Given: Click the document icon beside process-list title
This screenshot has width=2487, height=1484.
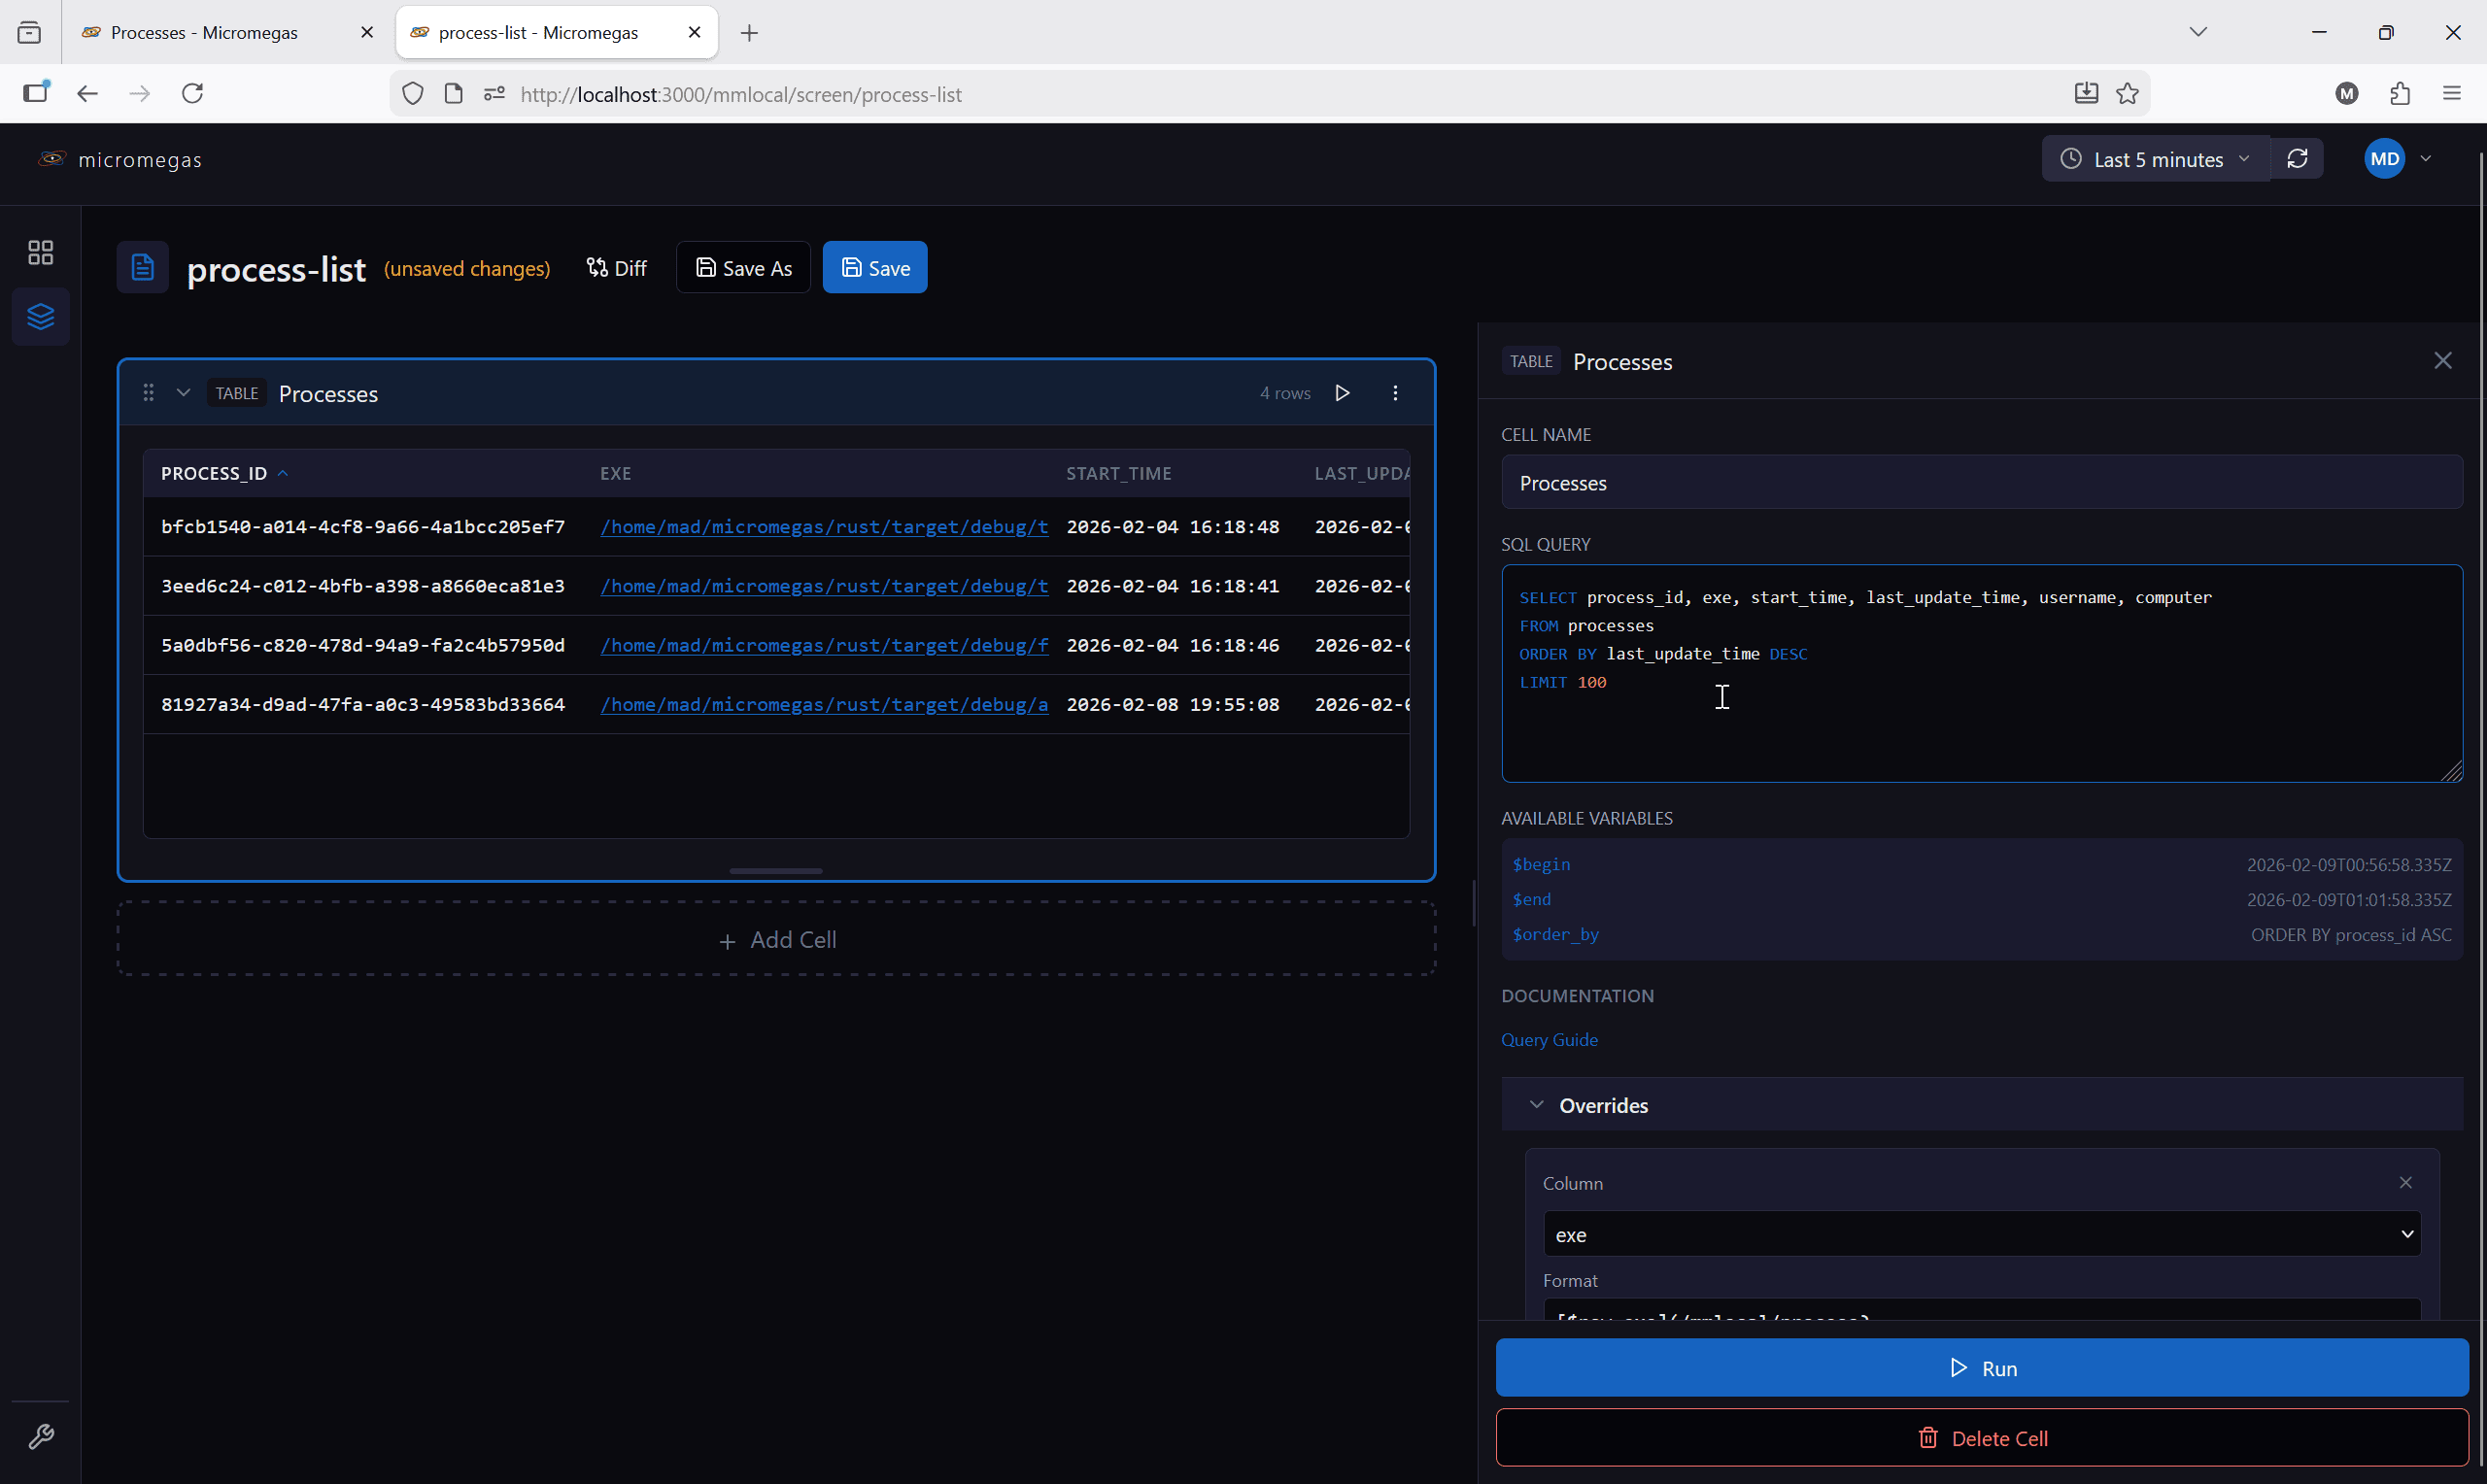Looking at the screenshot, I should click(143, 267).
